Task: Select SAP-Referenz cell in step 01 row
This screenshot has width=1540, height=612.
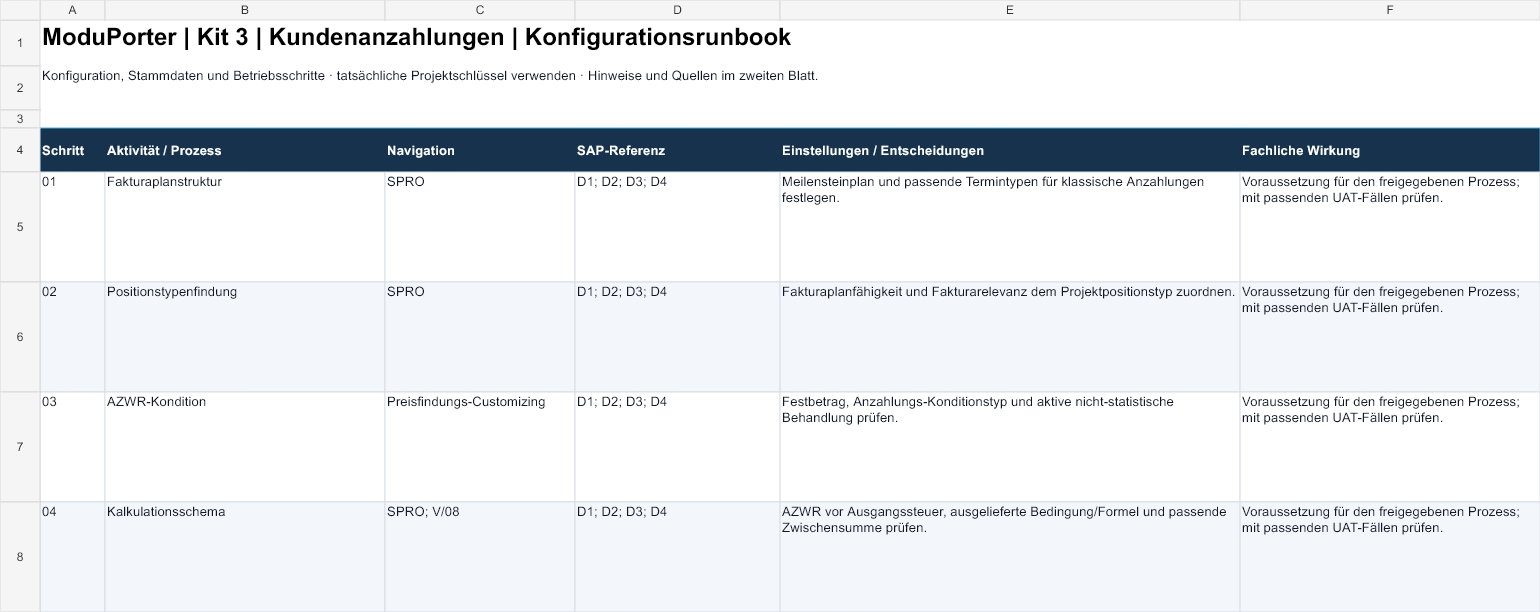Action: pos(677,227)
